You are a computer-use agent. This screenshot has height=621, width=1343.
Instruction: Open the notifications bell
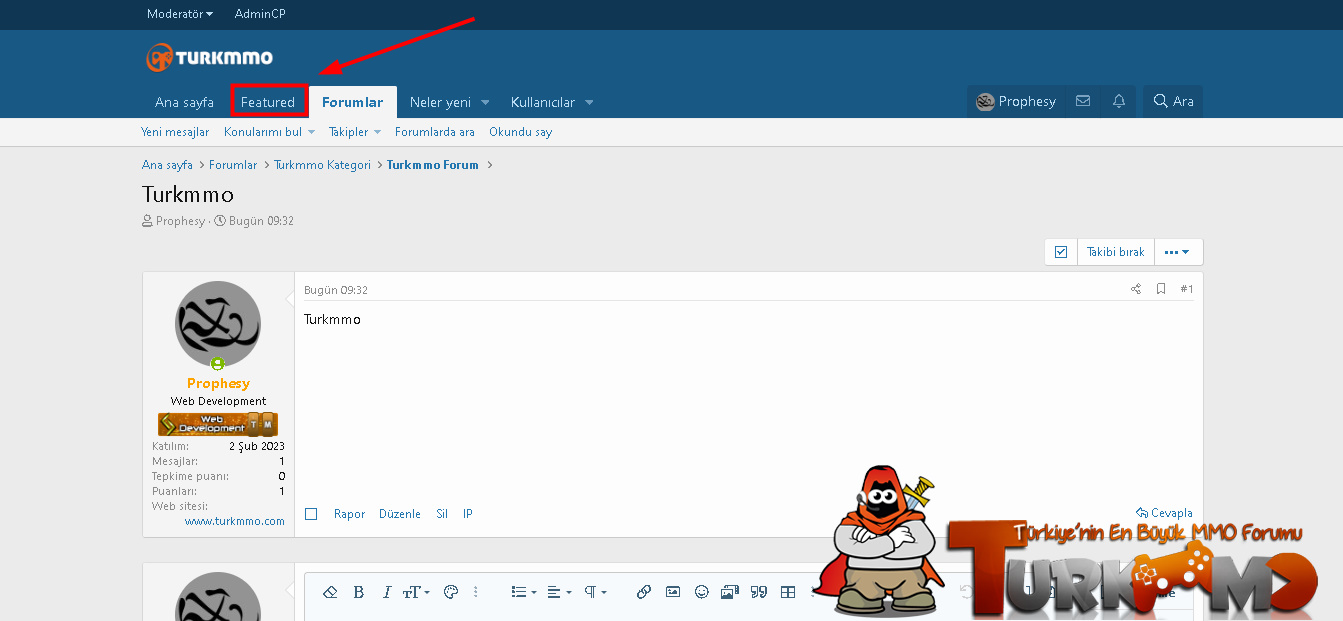click(1119, 101)
